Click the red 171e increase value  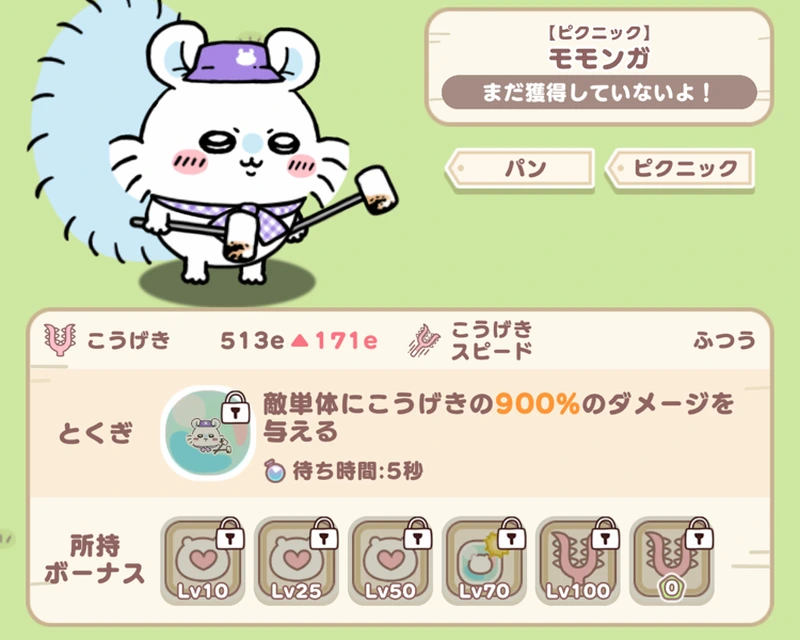coord(346,340)
